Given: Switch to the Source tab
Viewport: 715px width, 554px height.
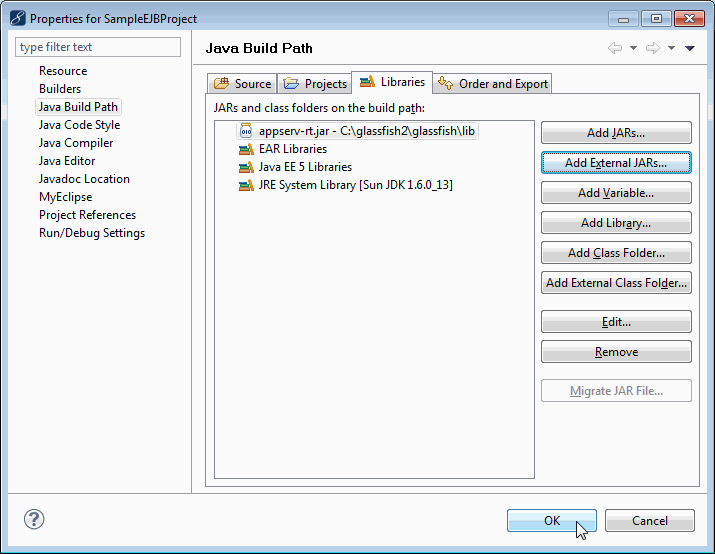Looking at the screenshot, I should pyautogui.click(x=242, y=84).
